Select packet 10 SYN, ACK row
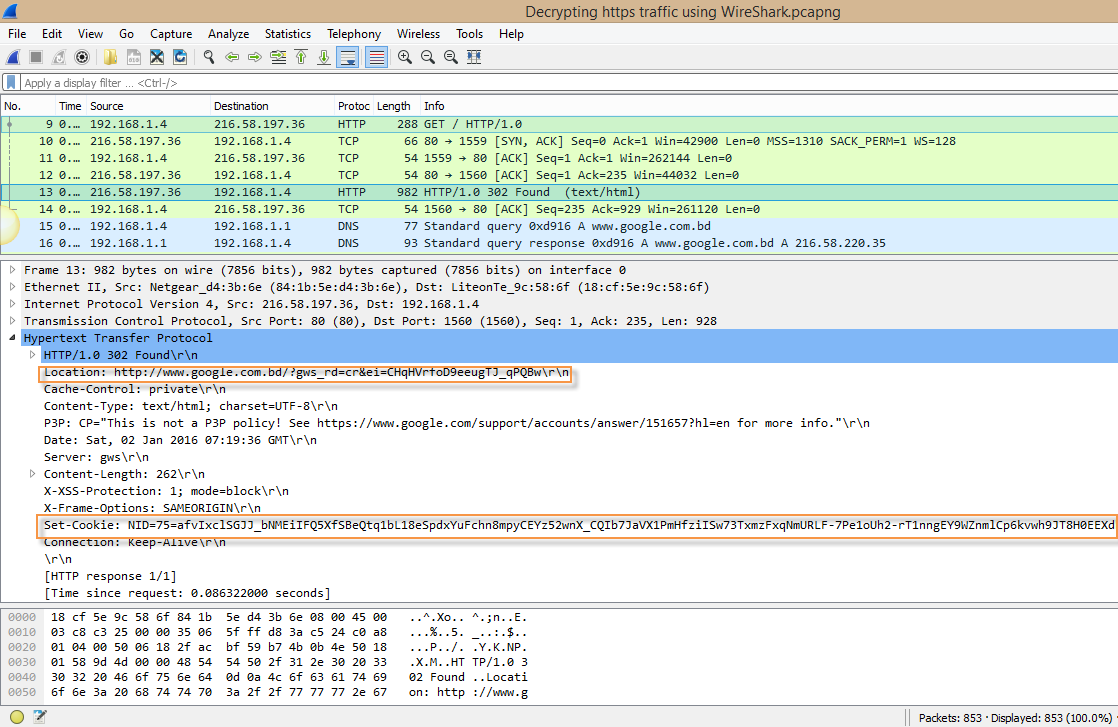This screenshot has height=727, width=1118. 559,141
